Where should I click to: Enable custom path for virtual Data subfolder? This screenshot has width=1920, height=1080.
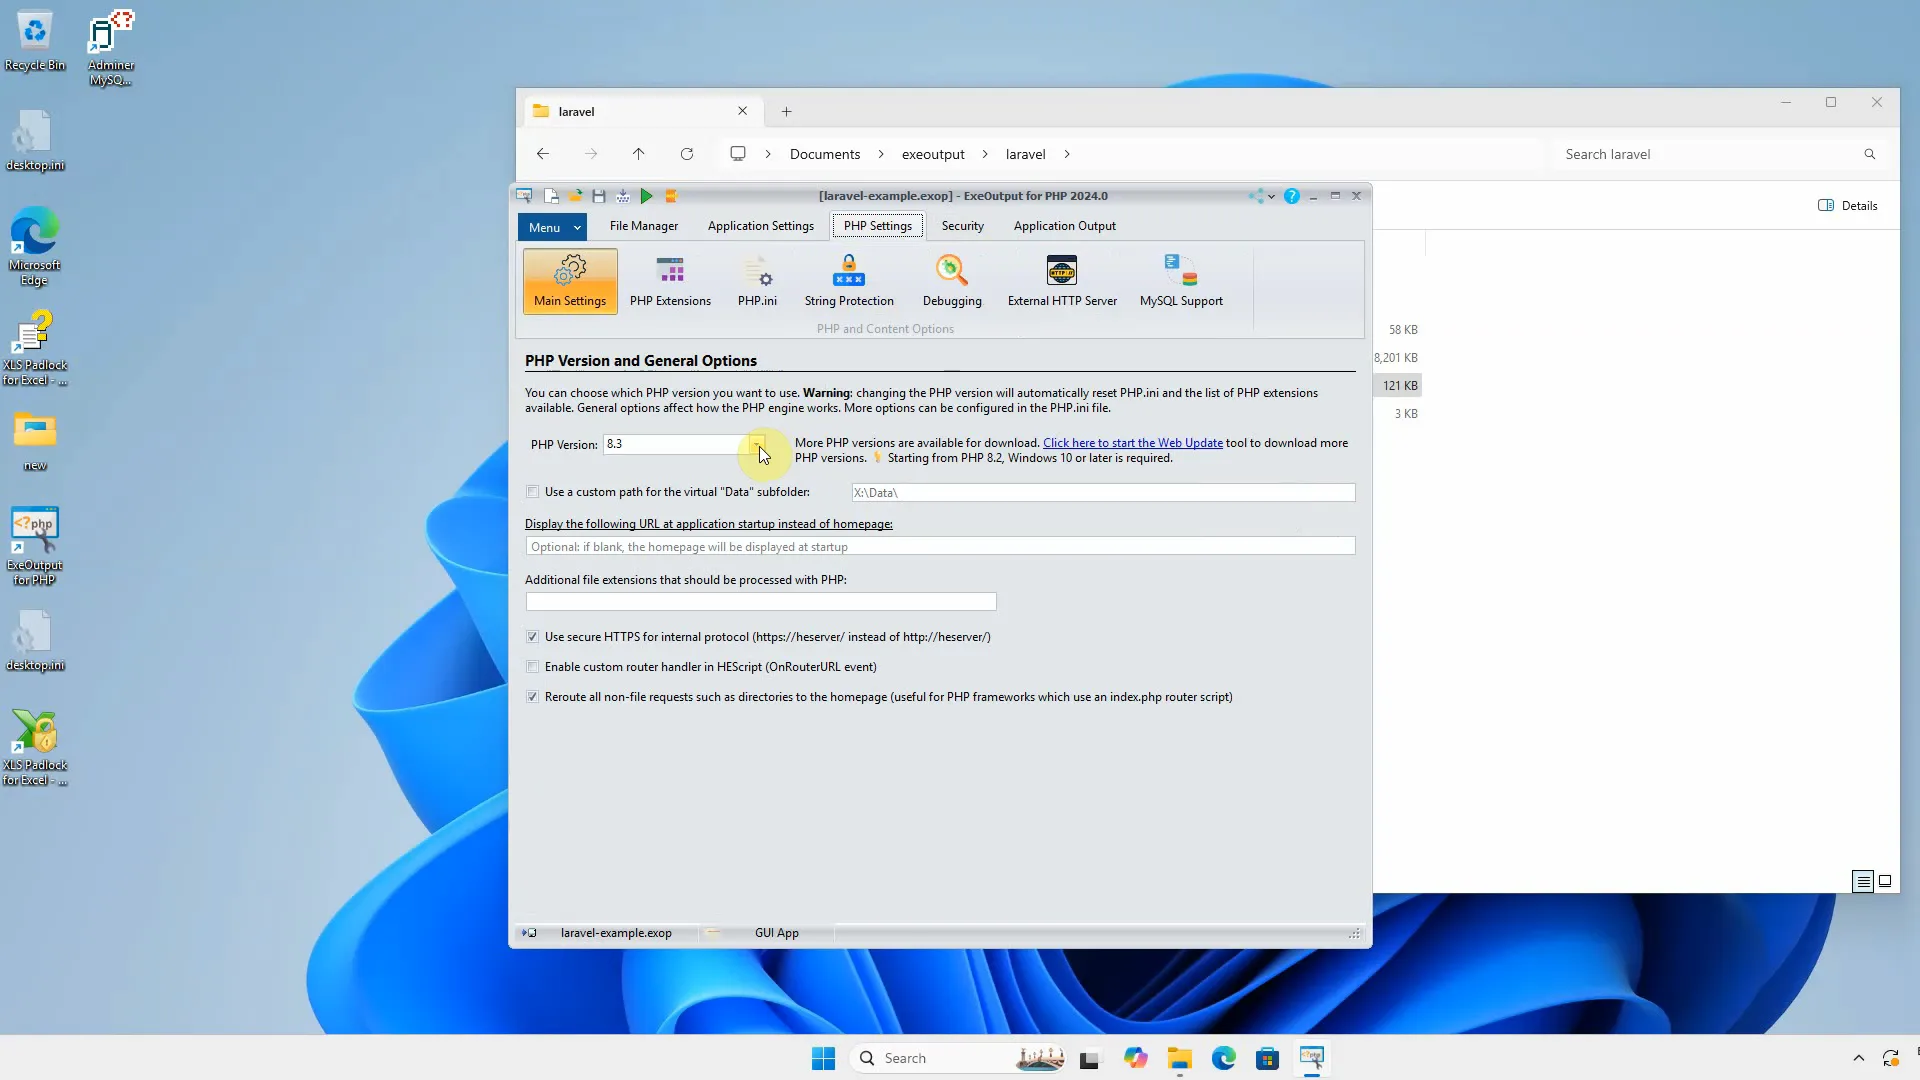[x=533, y=492]
